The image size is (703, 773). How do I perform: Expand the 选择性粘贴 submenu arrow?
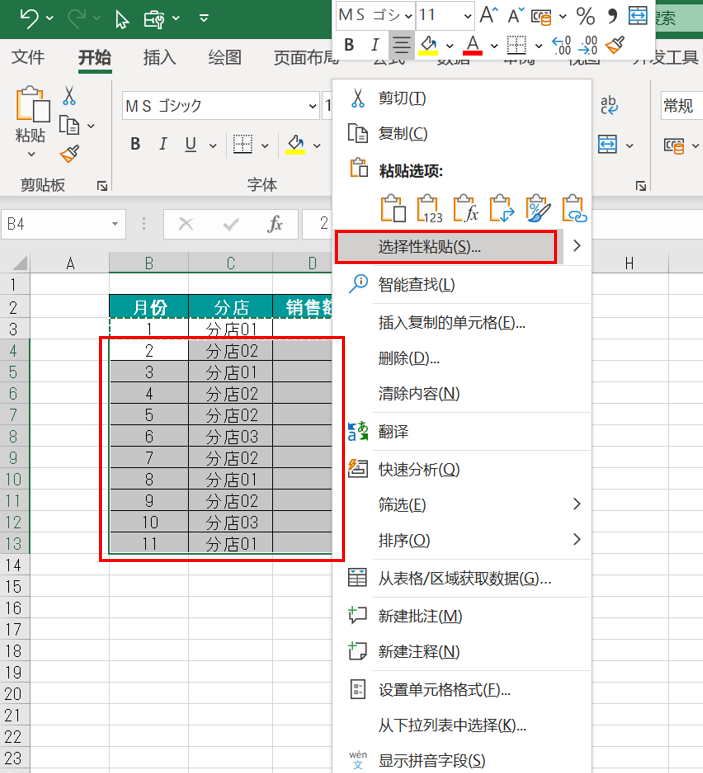point(576,246)
